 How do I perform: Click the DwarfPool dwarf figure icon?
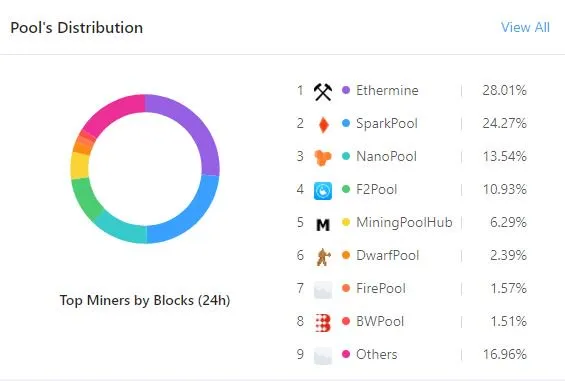pos(323,257)
